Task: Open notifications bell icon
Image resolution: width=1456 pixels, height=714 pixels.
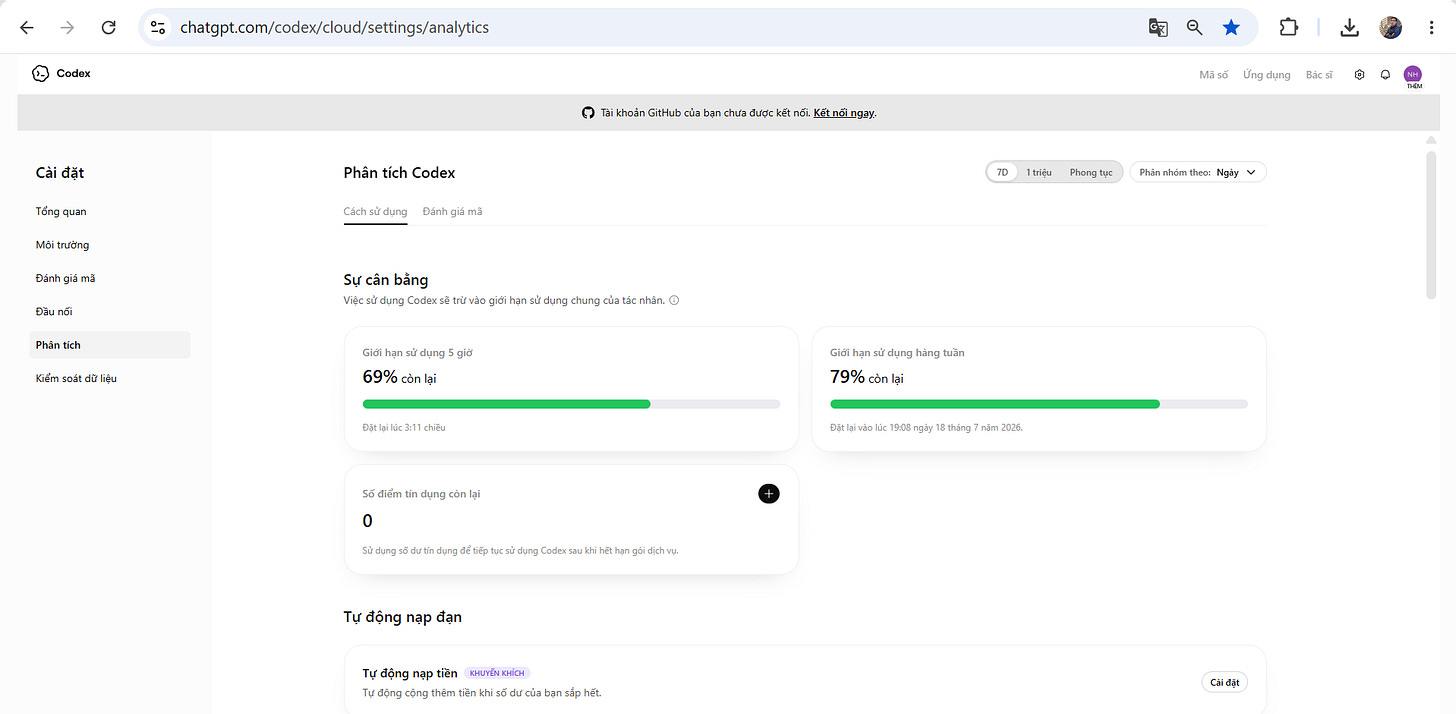Action: 1385,75
